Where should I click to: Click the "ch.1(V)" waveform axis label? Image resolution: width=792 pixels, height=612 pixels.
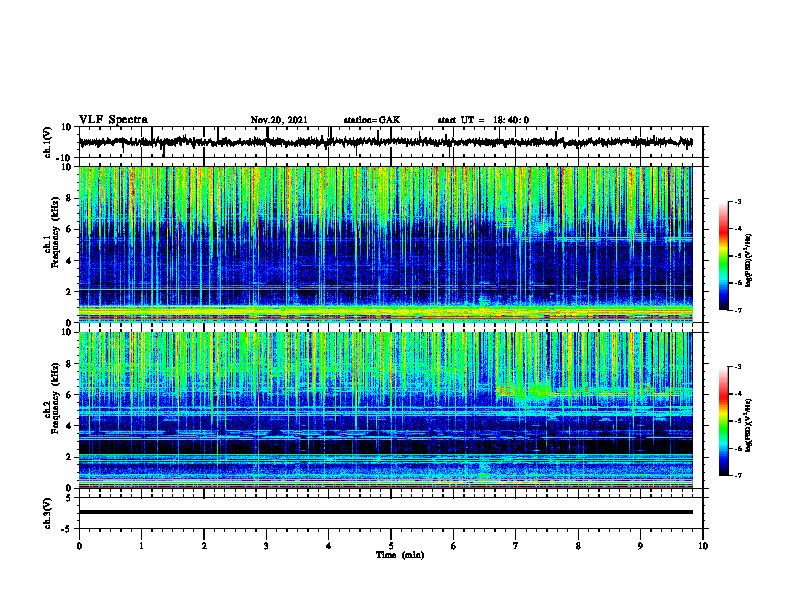pyautogui.click(x=48, y=142)
